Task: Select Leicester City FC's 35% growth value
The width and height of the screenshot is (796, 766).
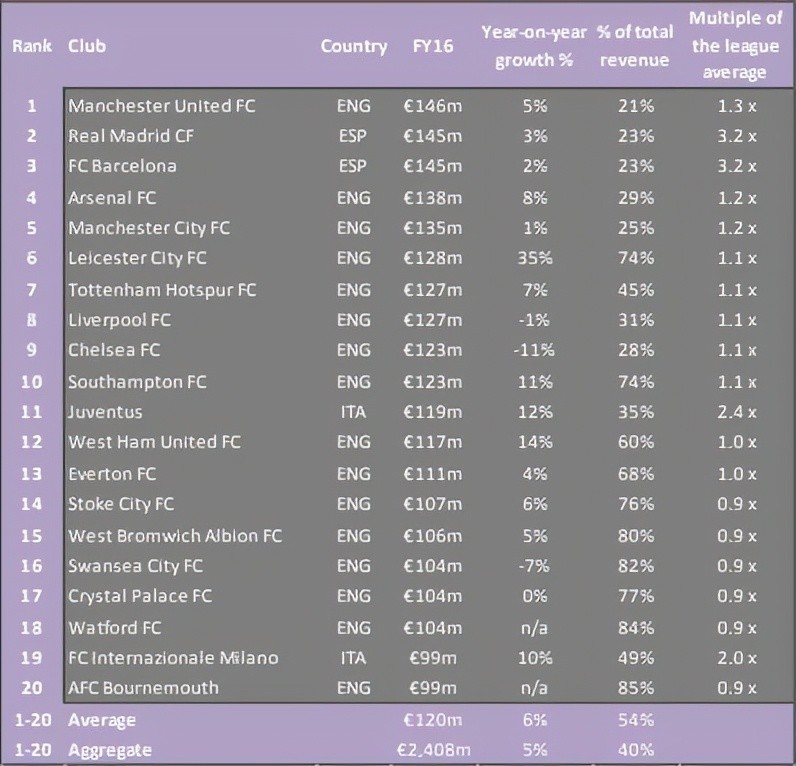Action: 535,258
